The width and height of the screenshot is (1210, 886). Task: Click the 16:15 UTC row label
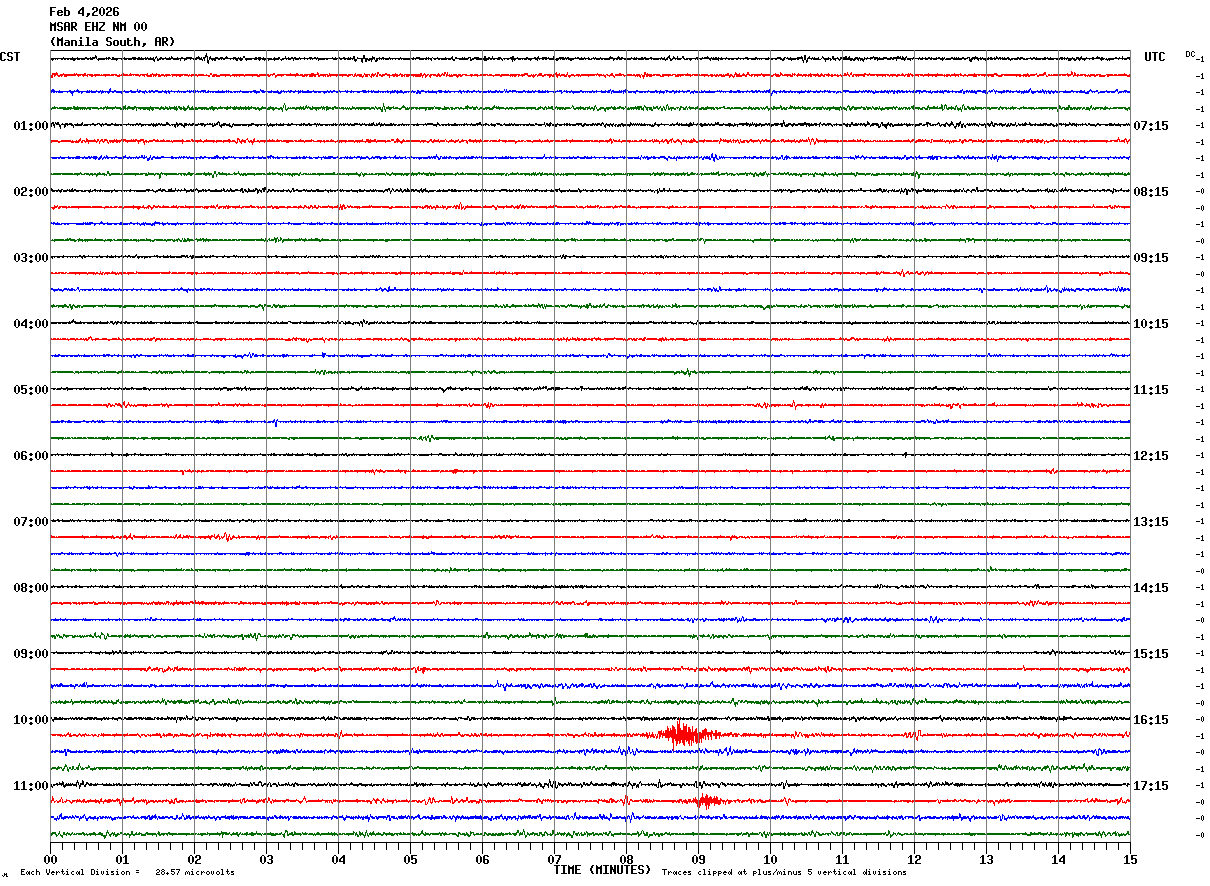point(1150,720)
